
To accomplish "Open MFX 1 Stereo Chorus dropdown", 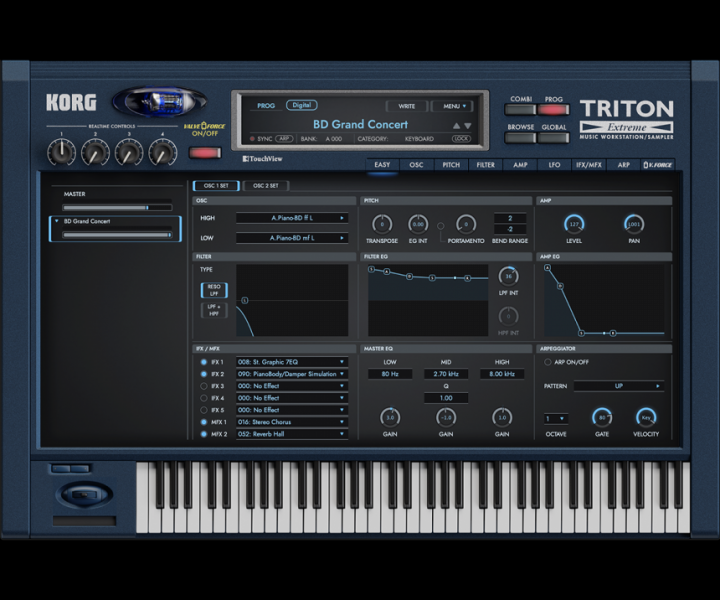I will 292,421.
